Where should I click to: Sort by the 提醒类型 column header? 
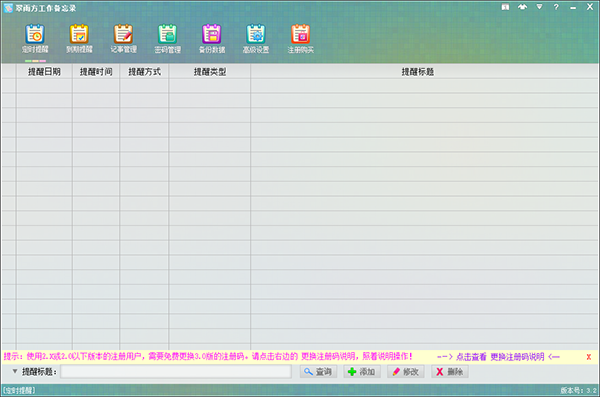click(210, 72)
